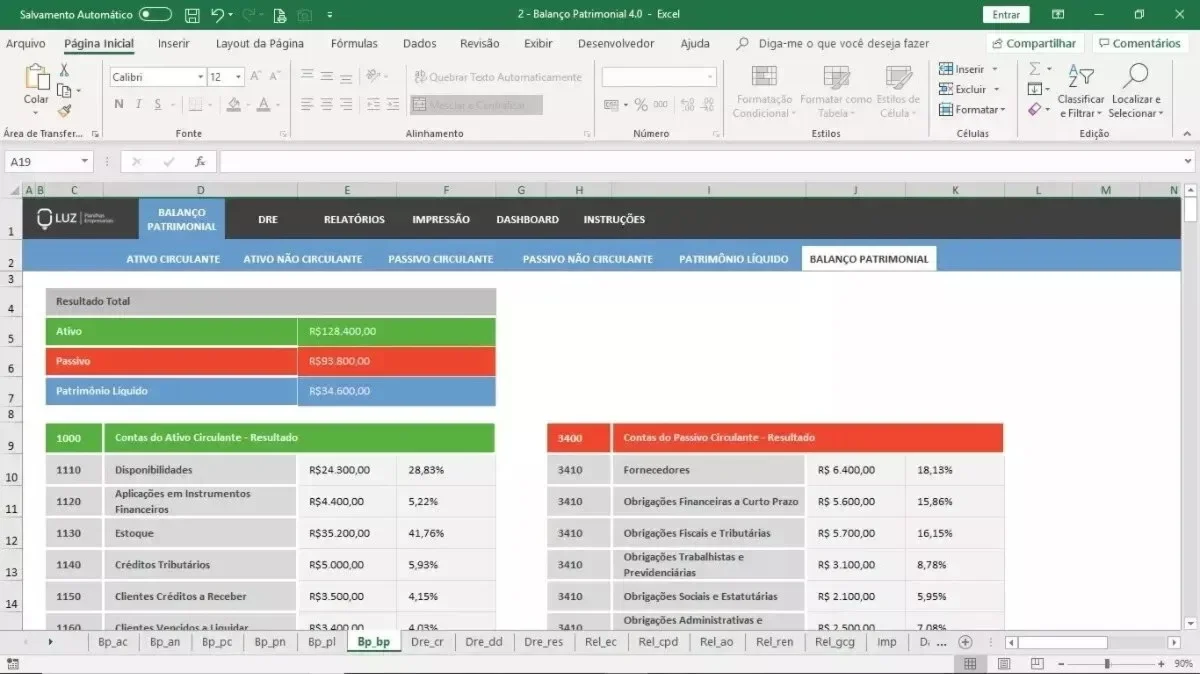
Task: Add a new sheet with plus icon
Action: coord(965,641)
